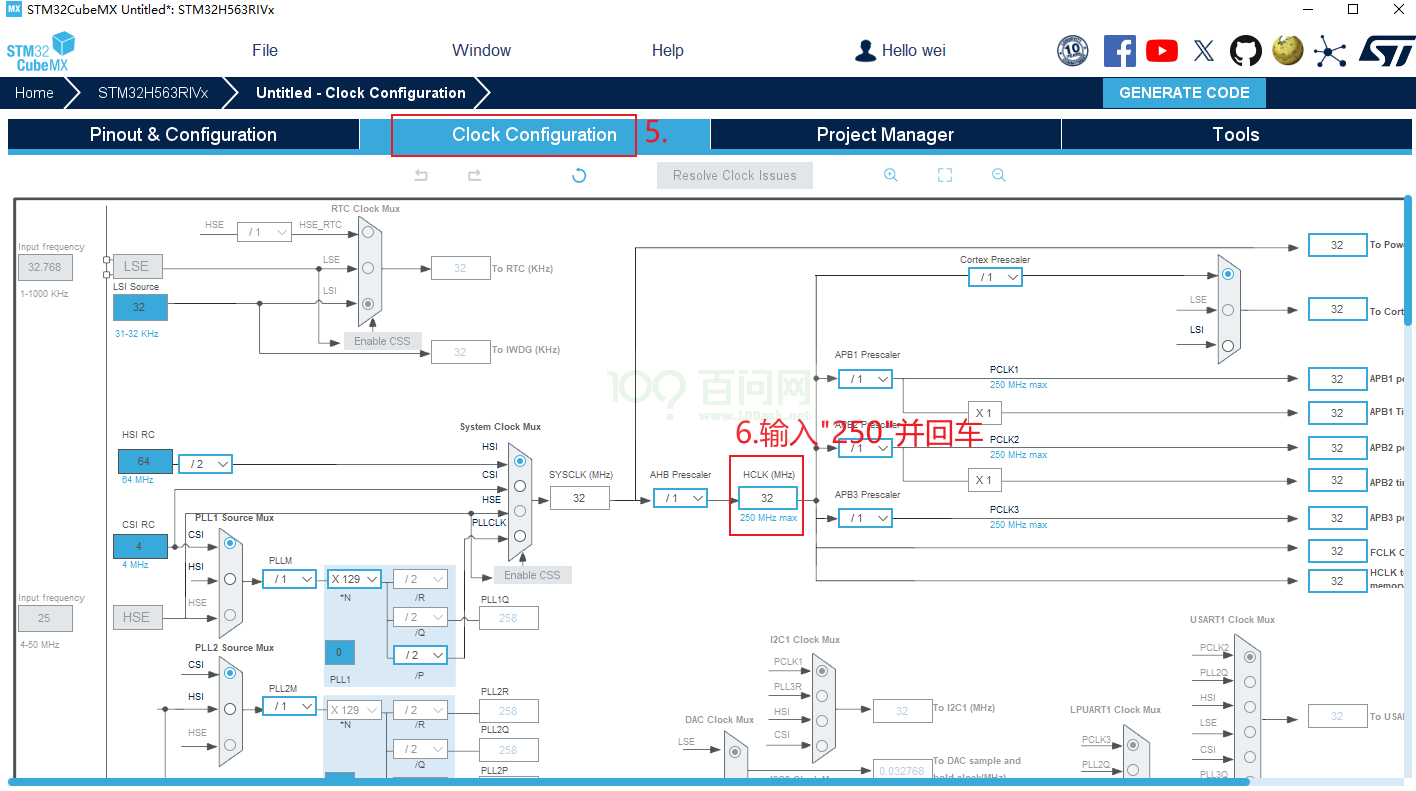Open the Help menu
Screen dimensions: 1416x791
tap(667, 51)
